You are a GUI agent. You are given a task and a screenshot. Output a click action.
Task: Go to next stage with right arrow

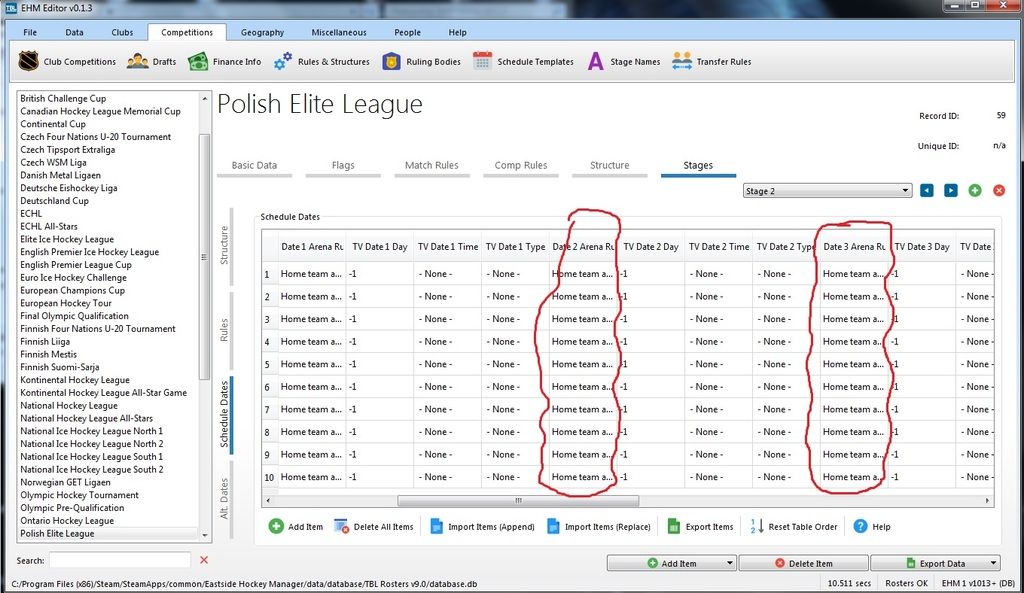(x=951, y=191)
